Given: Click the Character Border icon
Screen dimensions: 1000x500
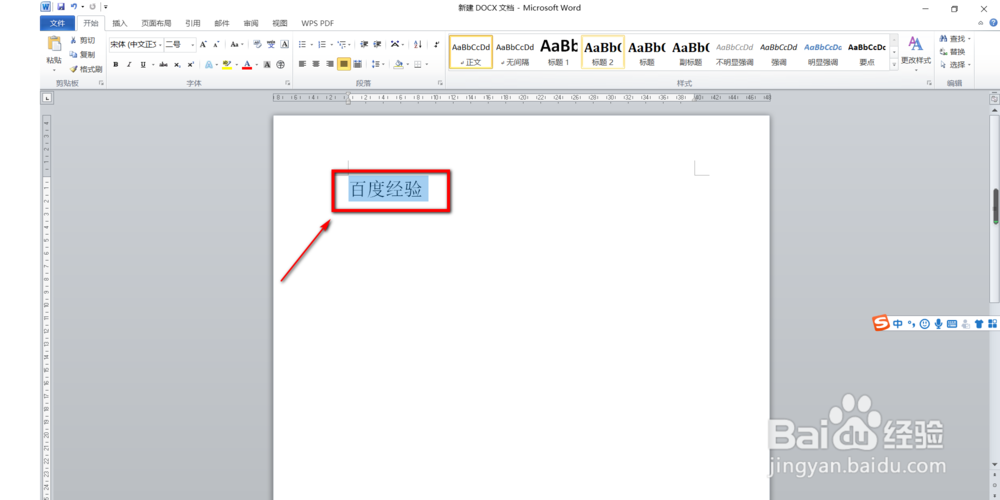Looking at the screenshot, I should (284, 45).
